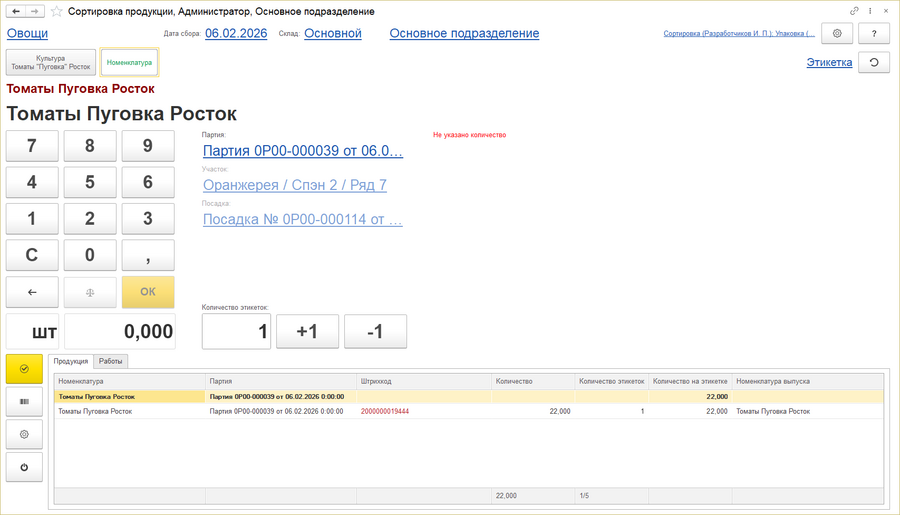
Task: Click the yellow checkmark sidebar button
Action: 24,369
